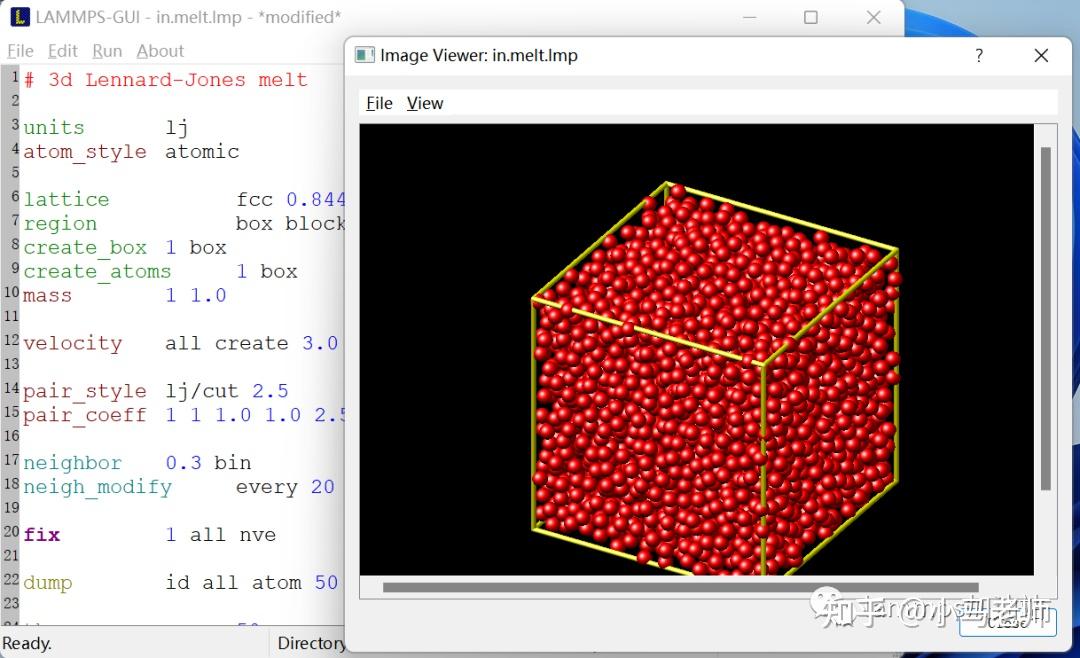The width and height of the screenshot is (1080, 658).
Task: Click the 'units' keyword on line 3
Action: tap(54, 127)
